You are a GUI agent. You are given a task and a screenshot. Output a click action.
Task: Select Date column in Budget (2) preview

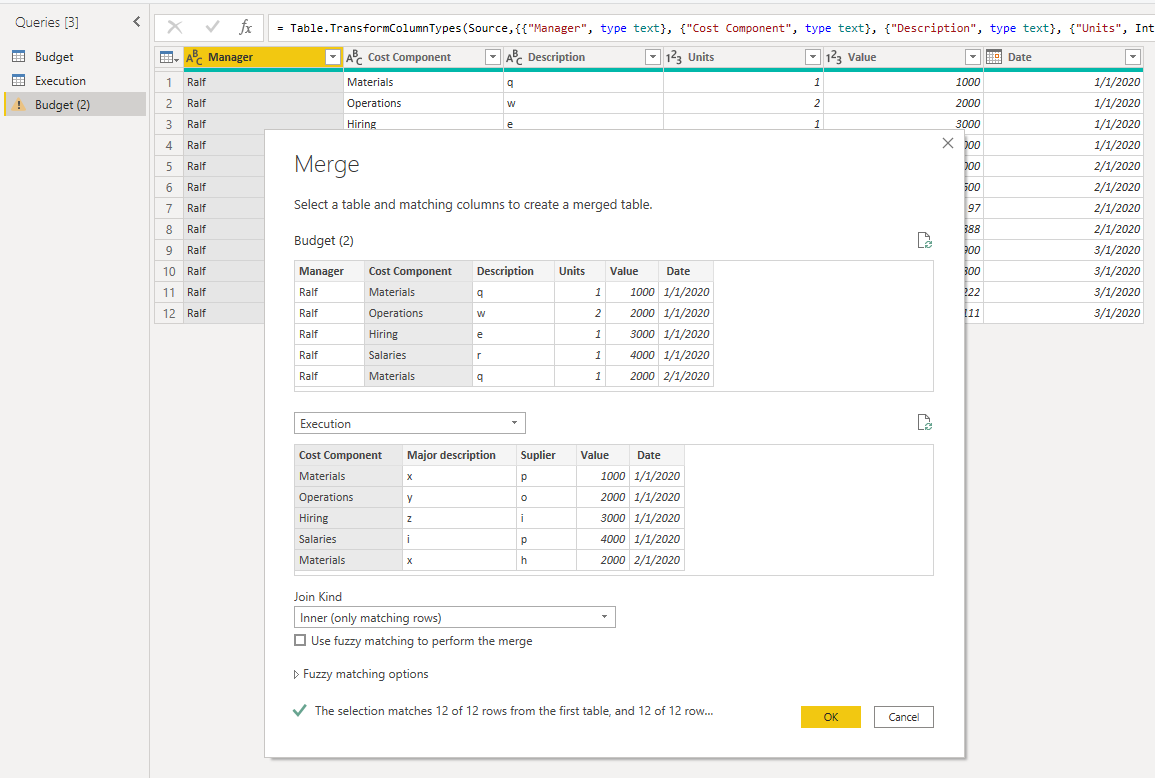coord(687,271)
